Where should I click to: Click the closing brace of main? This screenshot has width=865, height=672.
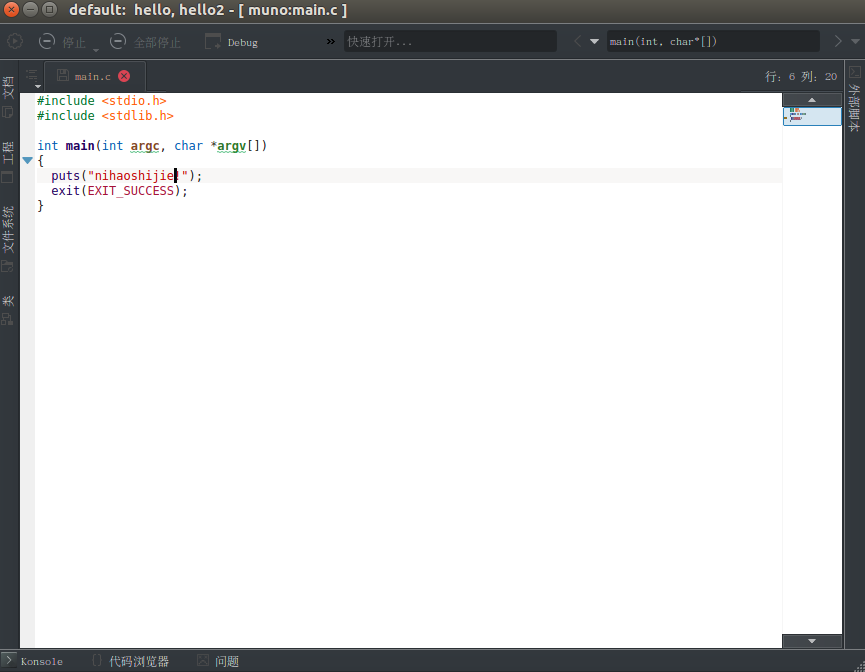pos(40,206)
